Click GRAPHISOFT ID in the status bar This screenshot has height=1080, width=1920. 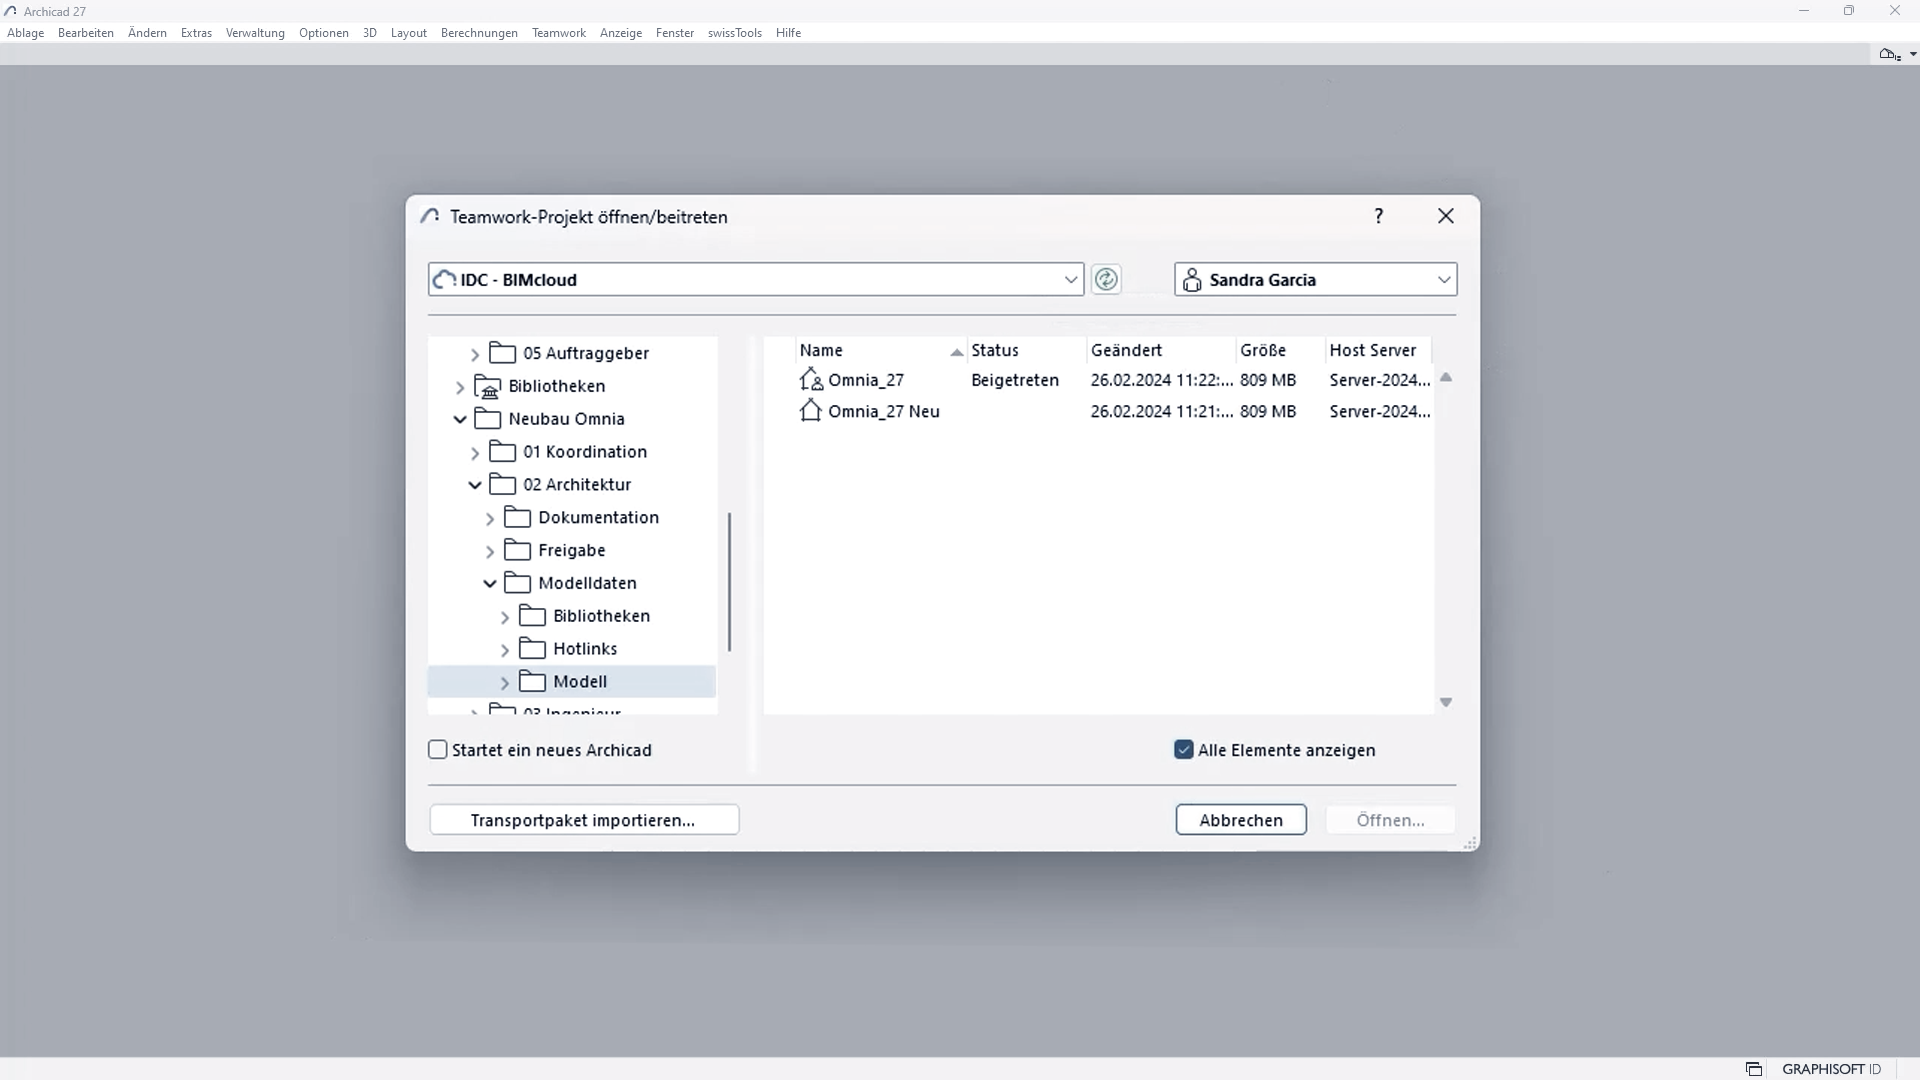(x=1831, y=1069)
